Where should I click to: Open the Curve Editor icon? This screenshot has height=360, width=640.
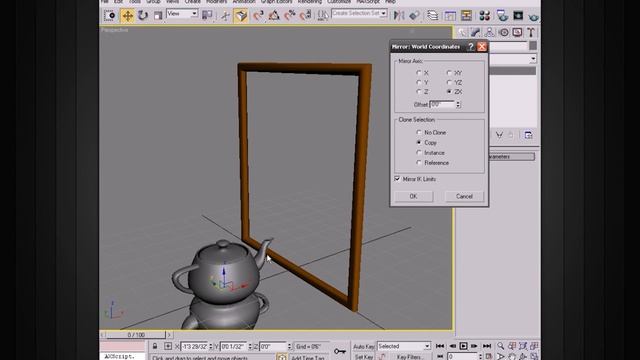[x=450, y=16]
